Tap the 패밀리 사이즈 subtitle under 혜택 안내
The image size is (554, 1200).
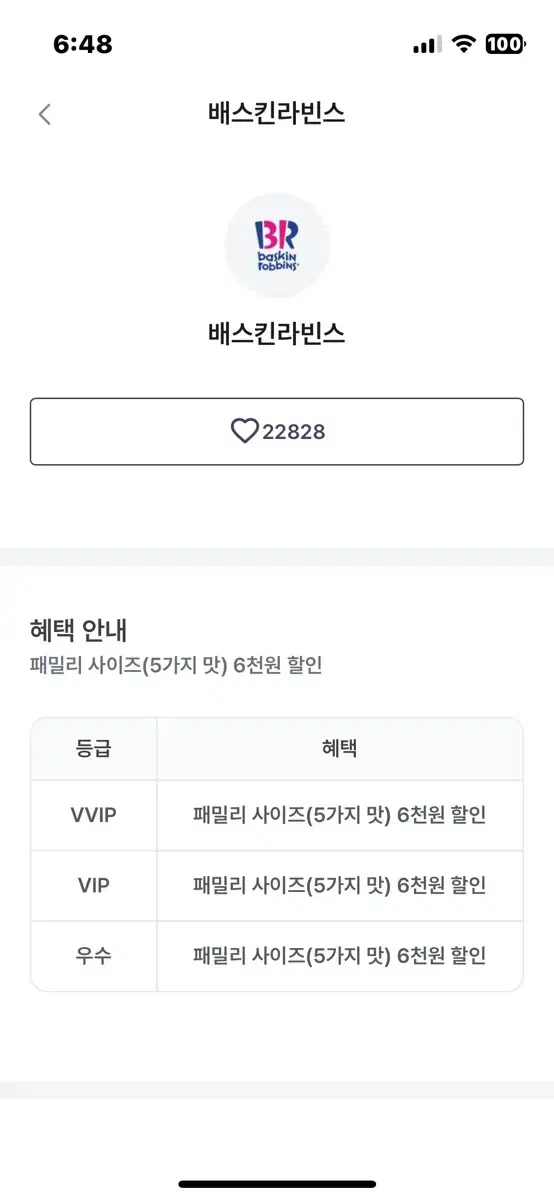(x=176, y=665)
